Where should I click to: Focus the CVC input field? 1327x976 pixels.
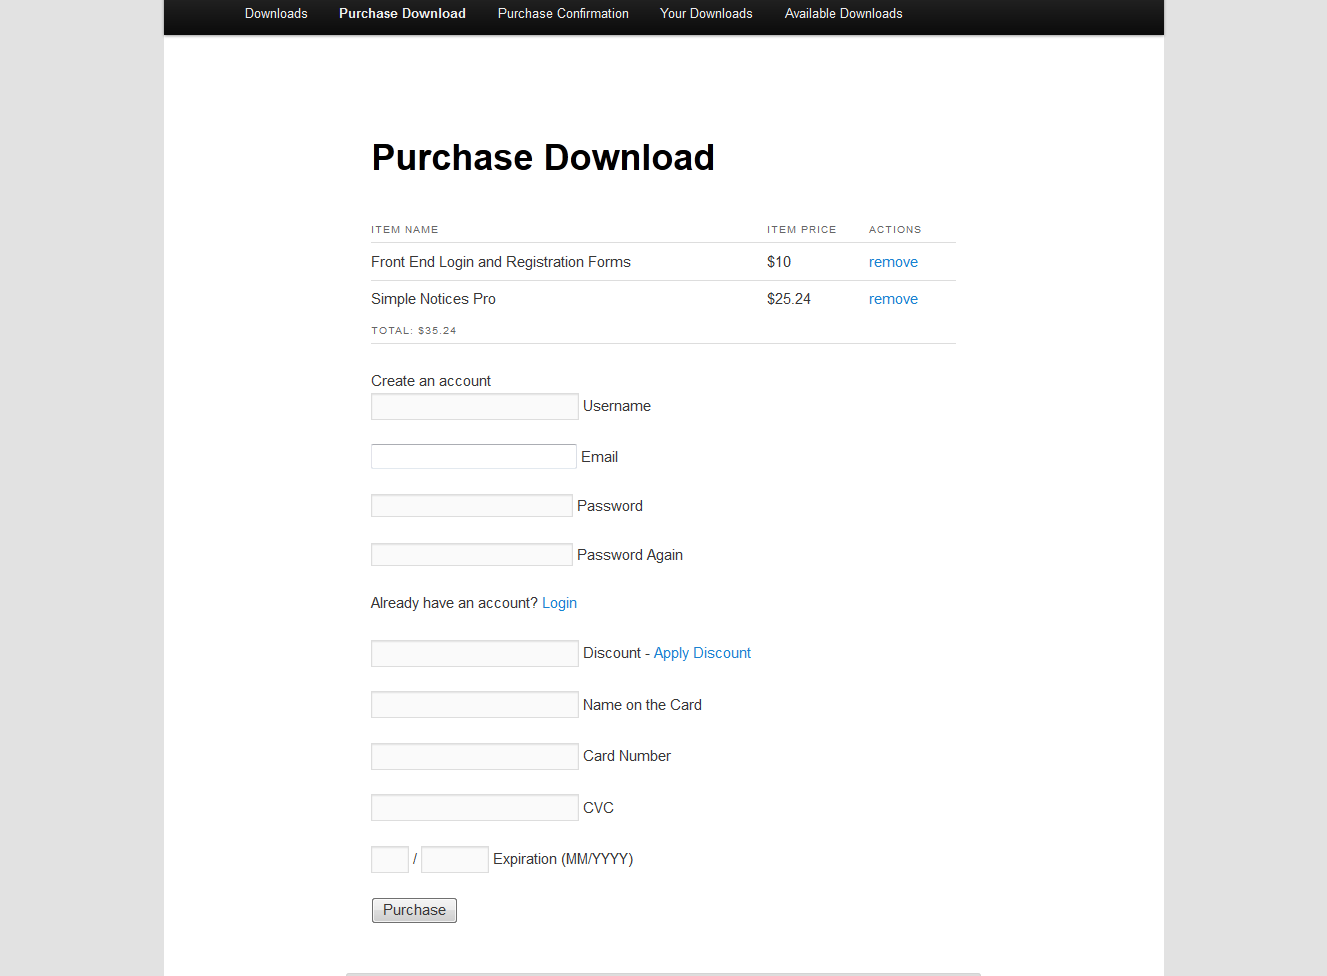475,808
